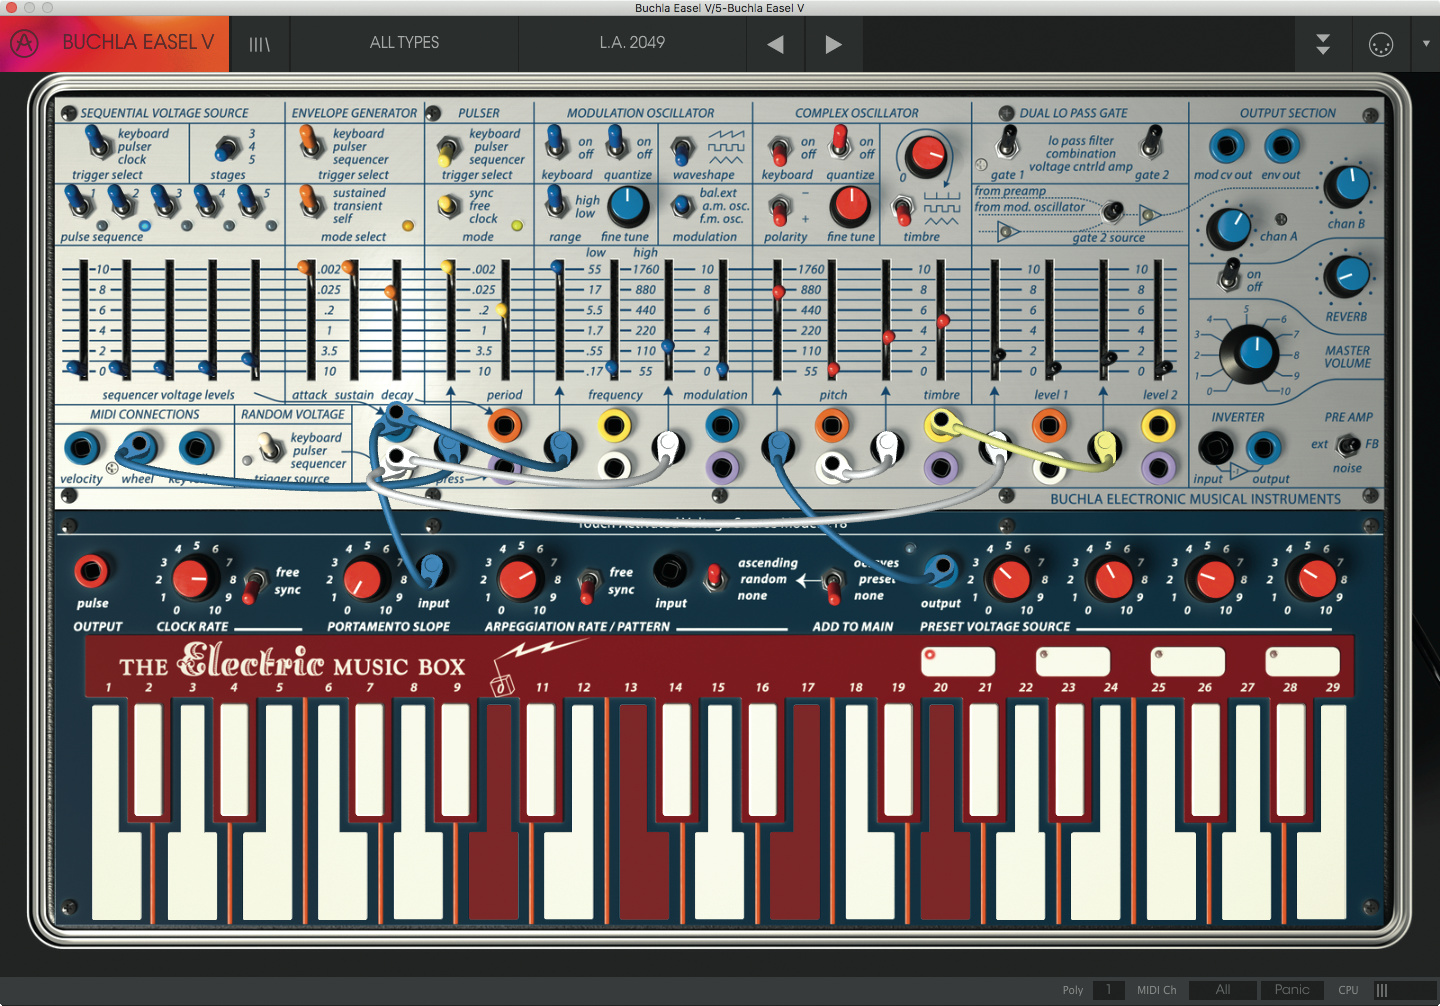Toggle the clock rate free/sync switch

256,581
